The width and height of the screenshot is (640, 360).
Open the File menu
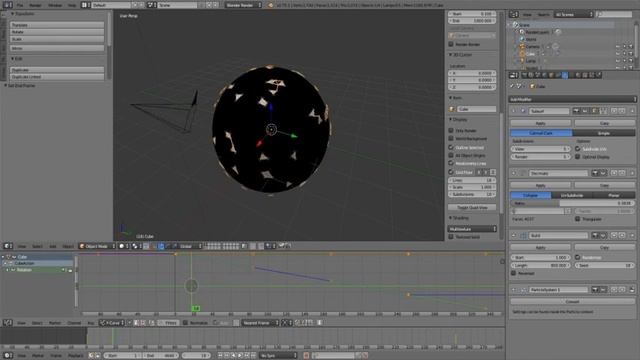(20, 5)
